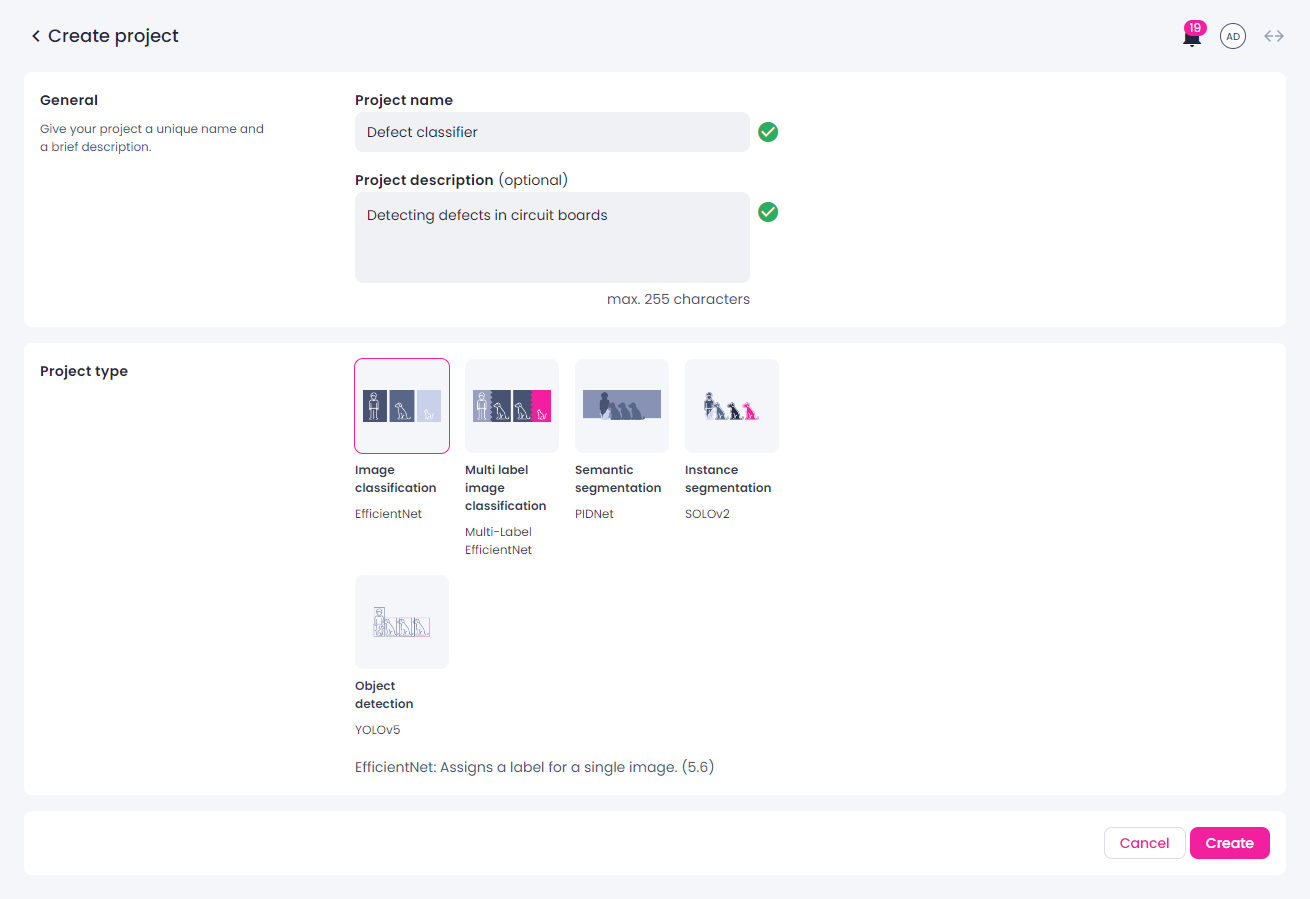Click the 'Semantic segmentation' caption text
Screen dimensions: 1310x899
(618, 479)
